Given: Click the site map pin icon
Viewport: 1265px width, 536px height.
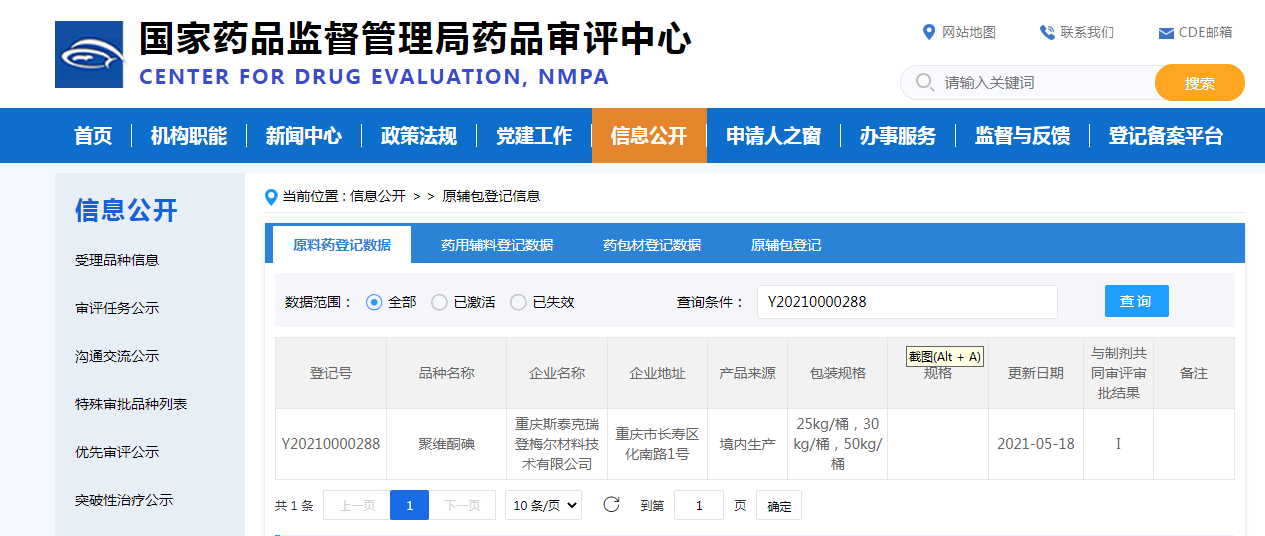Looking at the screenshot, I should 928,32.
